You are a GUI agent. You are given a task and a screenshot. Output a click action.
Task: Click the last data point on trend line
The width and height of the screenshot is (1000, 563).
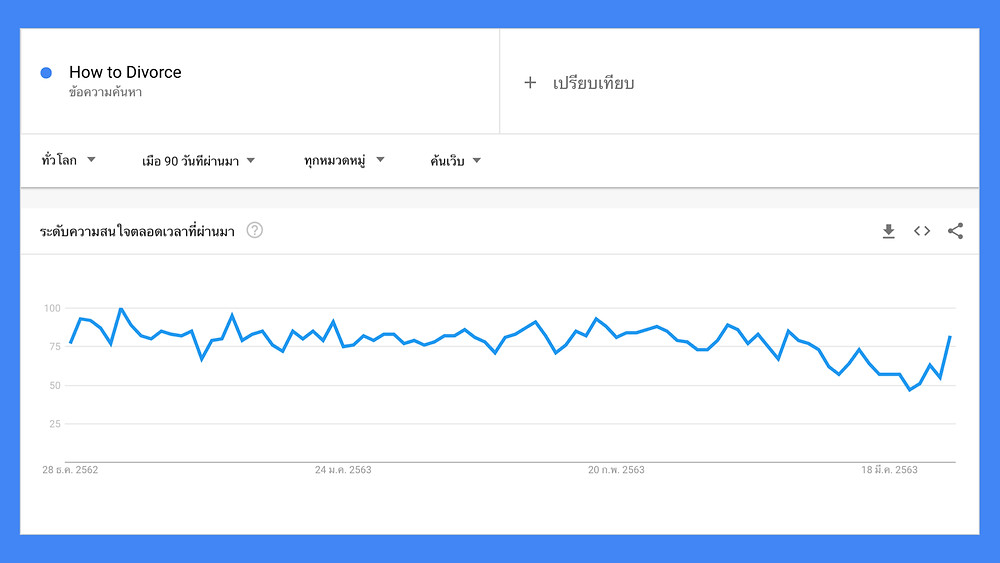(x=950, y=336)
